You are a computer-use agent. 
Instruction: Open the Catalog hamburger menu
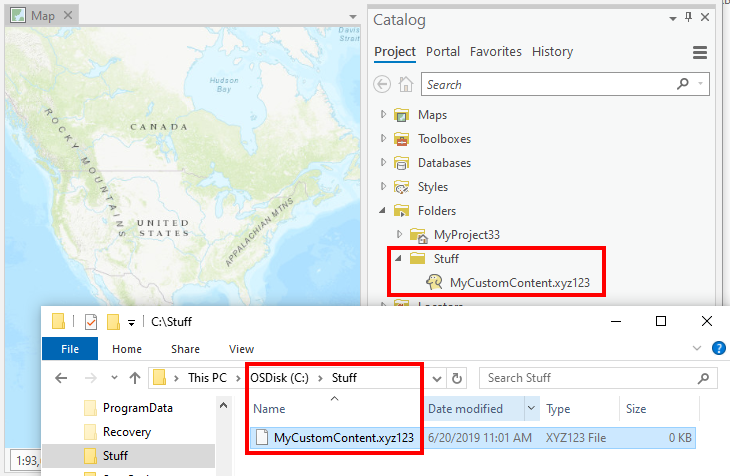(700, 52)
